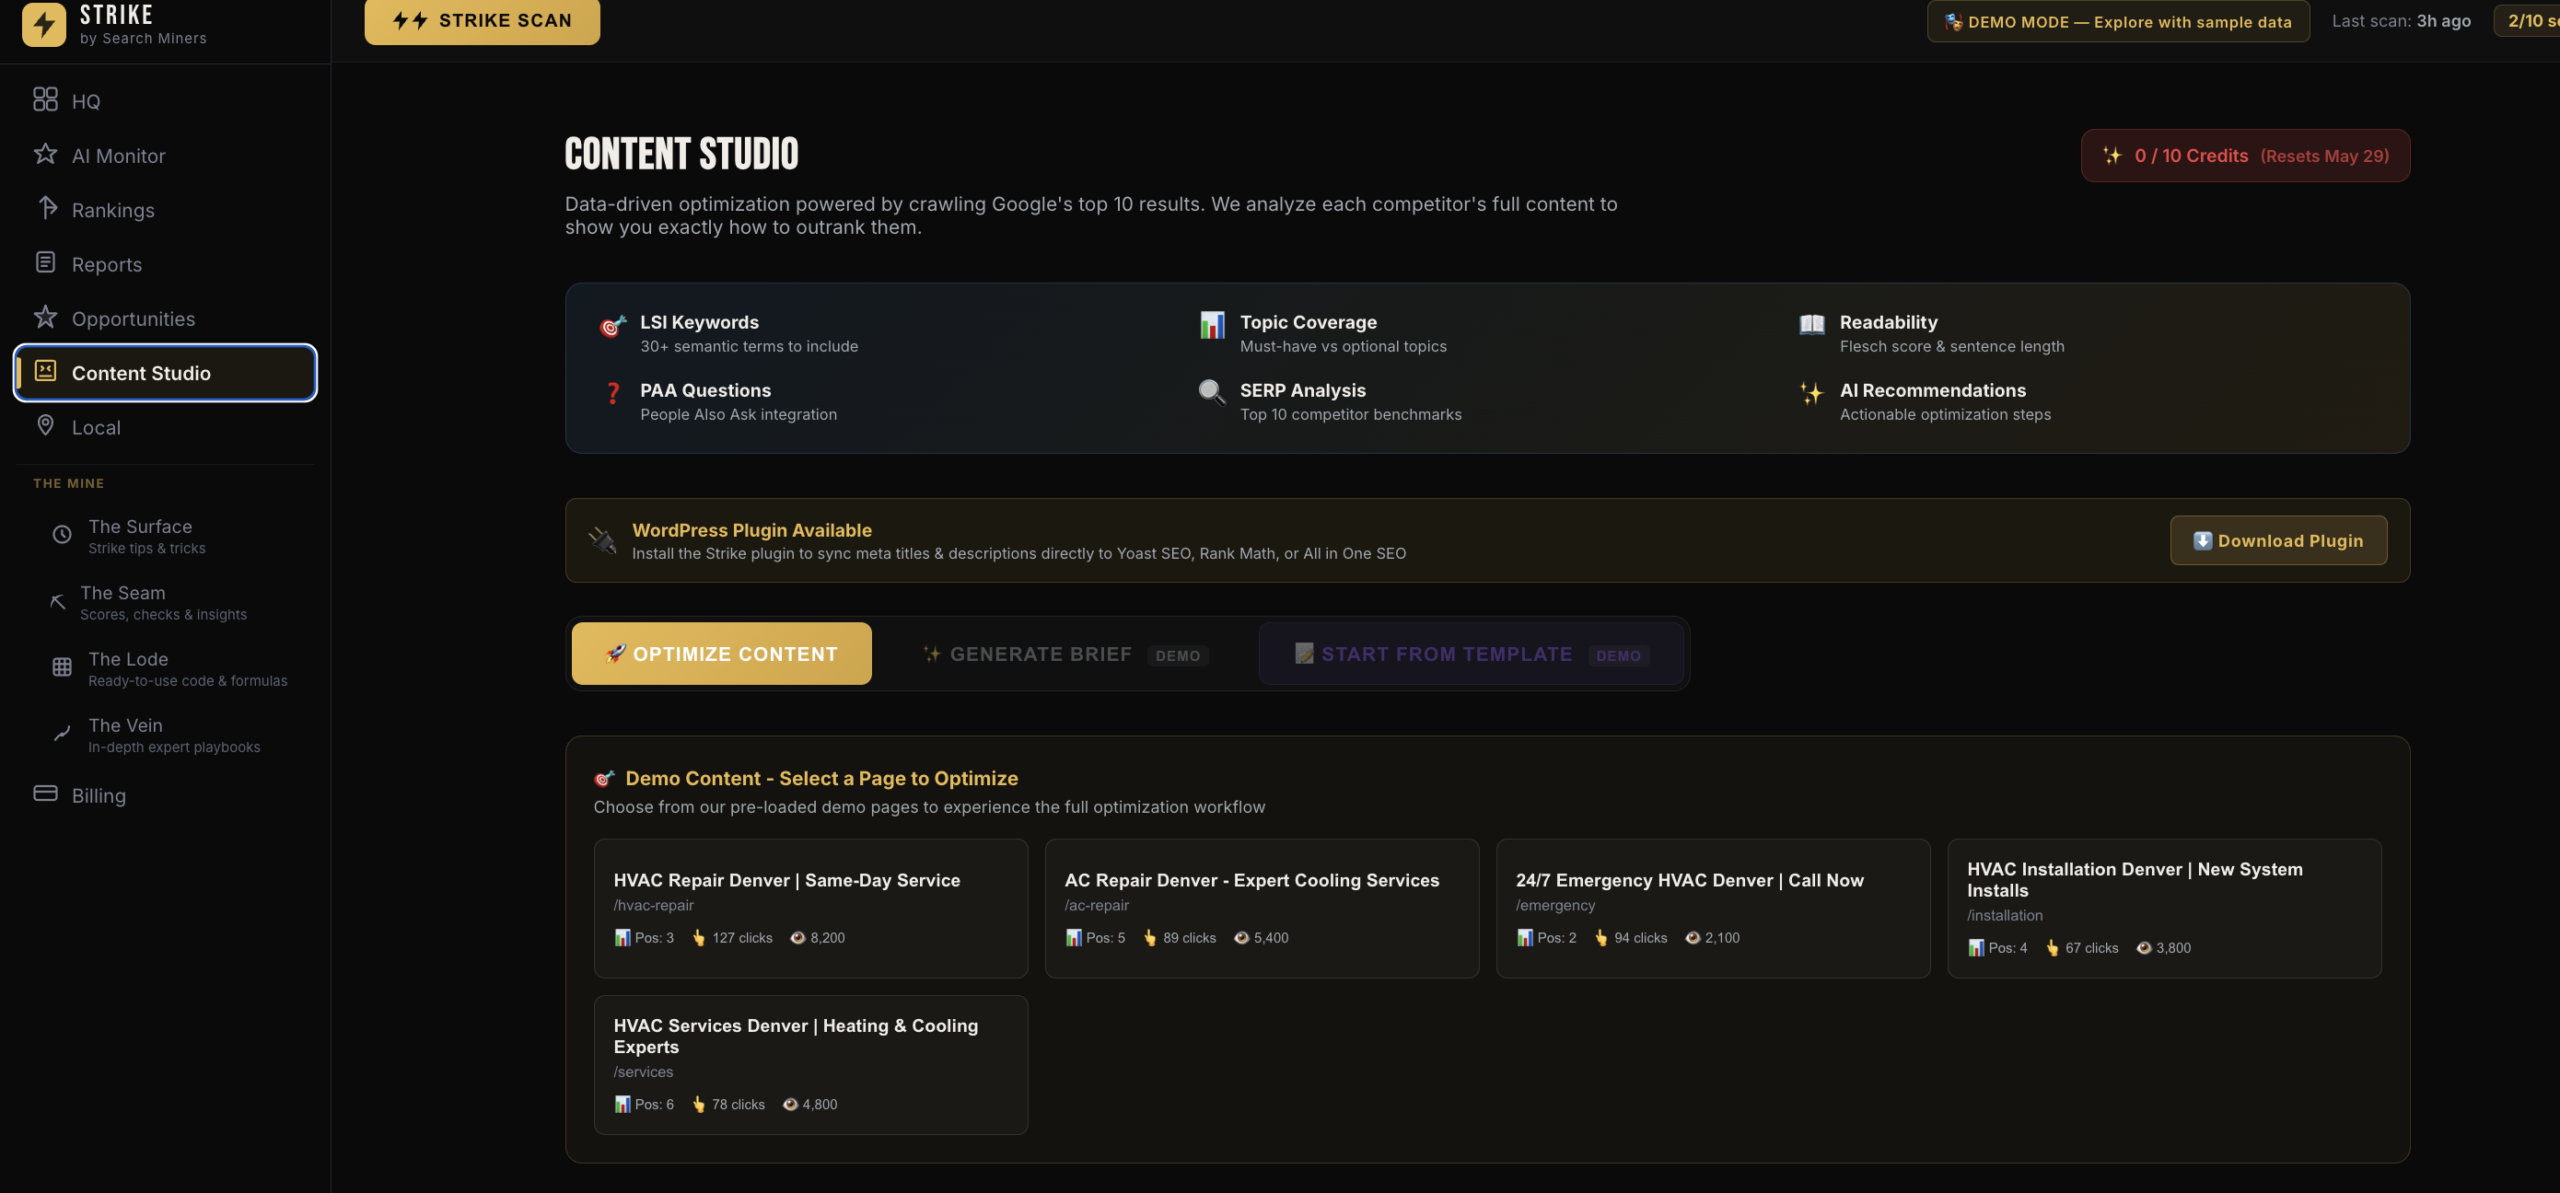The height and width of the screenshot is (1193, 2560).
Task: Navigate to Opportunities
Action: [x=165, y=318]
